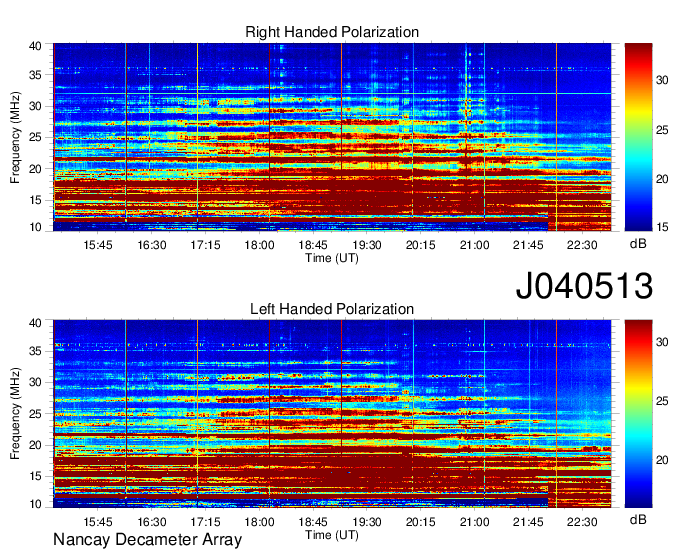The image size is (680, 552).
Task: Click the 19:30 time tick under Left Handed plot
Action: [367, 522]
